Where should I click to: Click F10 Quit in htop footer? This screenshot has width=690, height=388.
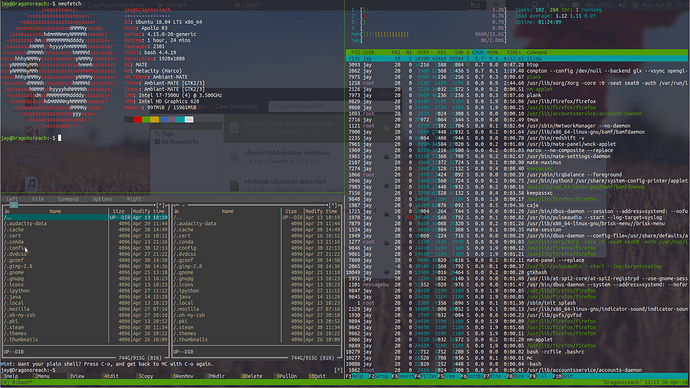(x=563, y=376)
